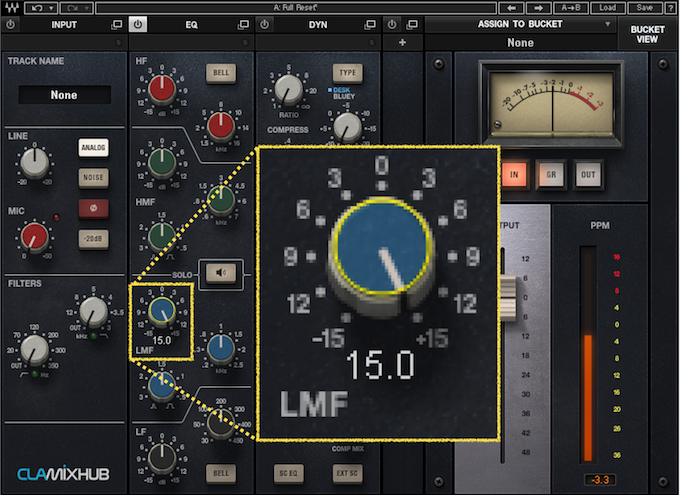
Task: Set VU meter to IN
Action: click(514, 175)
